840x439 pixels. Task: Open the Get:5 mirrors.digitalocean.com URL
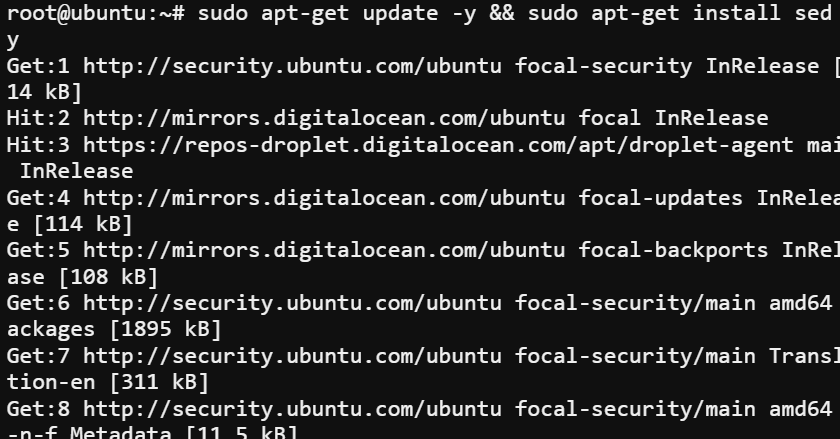[324, 251]
